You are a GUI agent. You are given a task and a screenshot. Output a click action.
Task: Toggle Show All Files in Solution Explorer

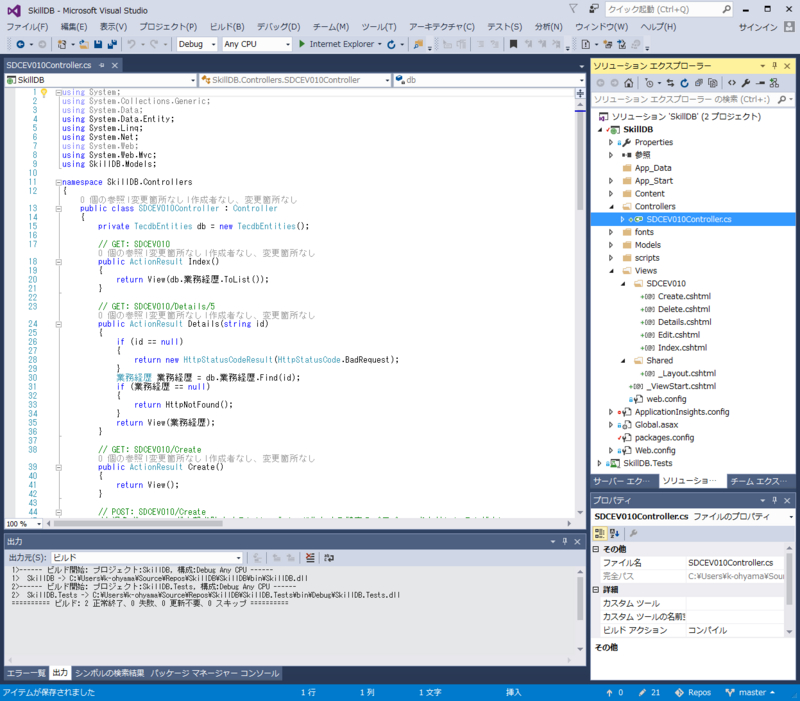click(x=713, y=83)
